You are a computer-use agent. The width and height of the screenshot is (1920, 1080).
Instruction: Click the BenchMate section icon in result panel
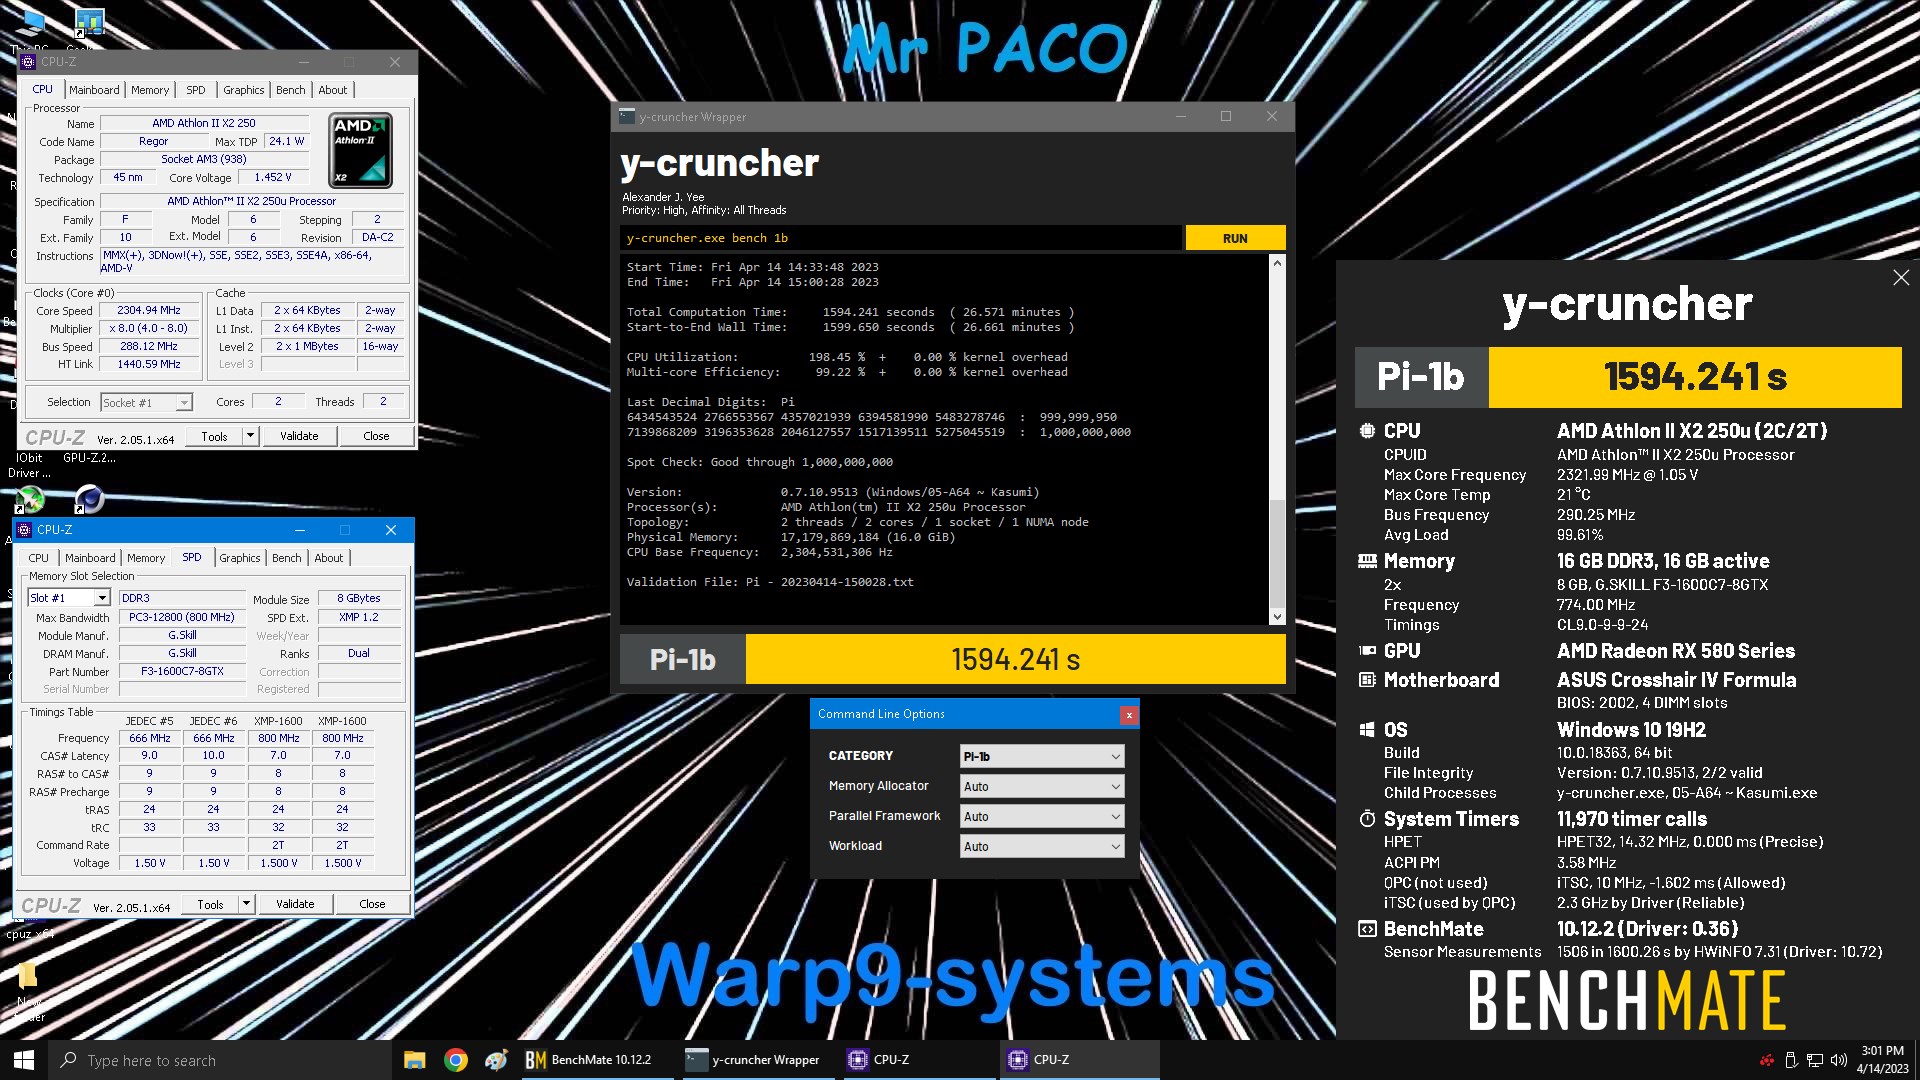coord(1367,929)
